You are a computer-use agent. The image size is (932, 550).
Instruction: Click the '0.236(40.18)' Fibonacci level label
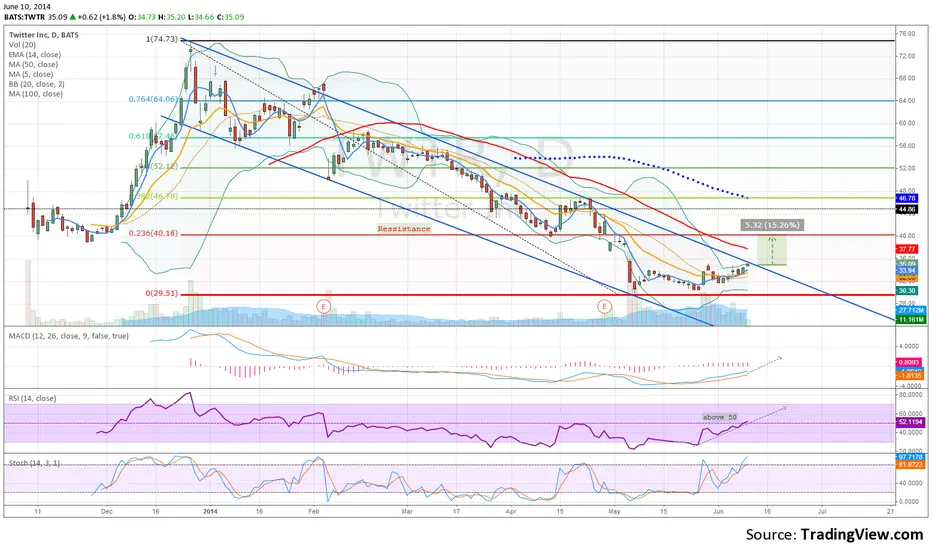coord(153,233)
